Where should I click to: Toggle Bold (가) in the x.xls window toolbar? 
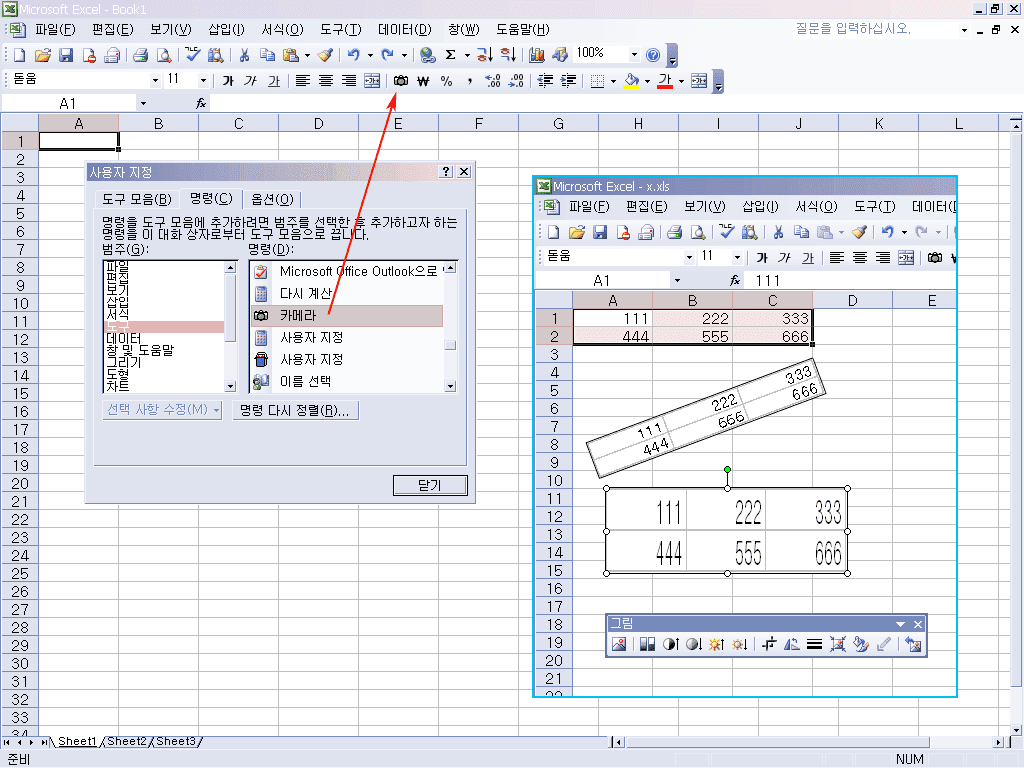tap(762, 258)
